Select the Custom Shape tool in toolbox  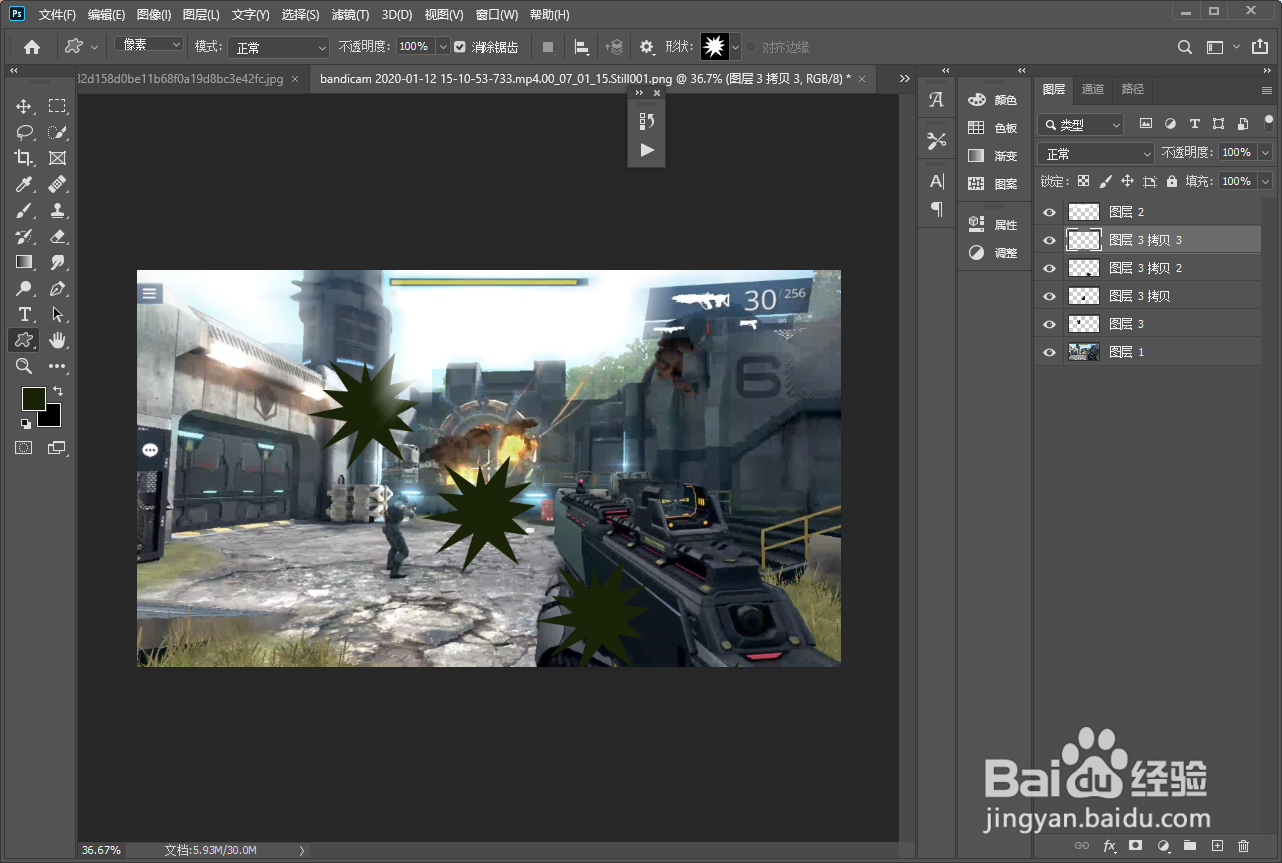24,340
